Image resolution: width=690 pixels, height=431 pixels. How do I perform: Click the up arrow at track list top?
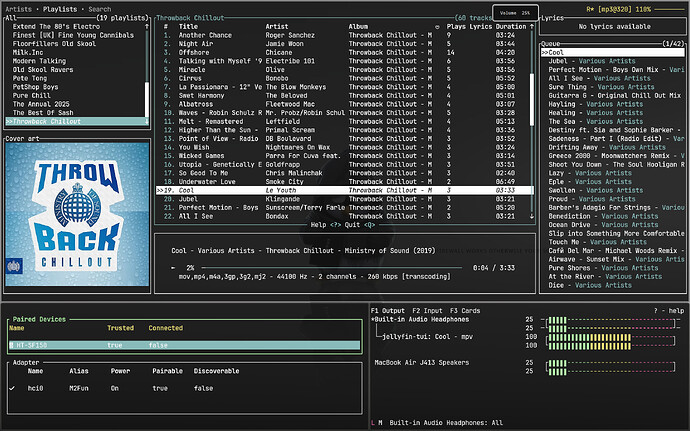[532, 26]
